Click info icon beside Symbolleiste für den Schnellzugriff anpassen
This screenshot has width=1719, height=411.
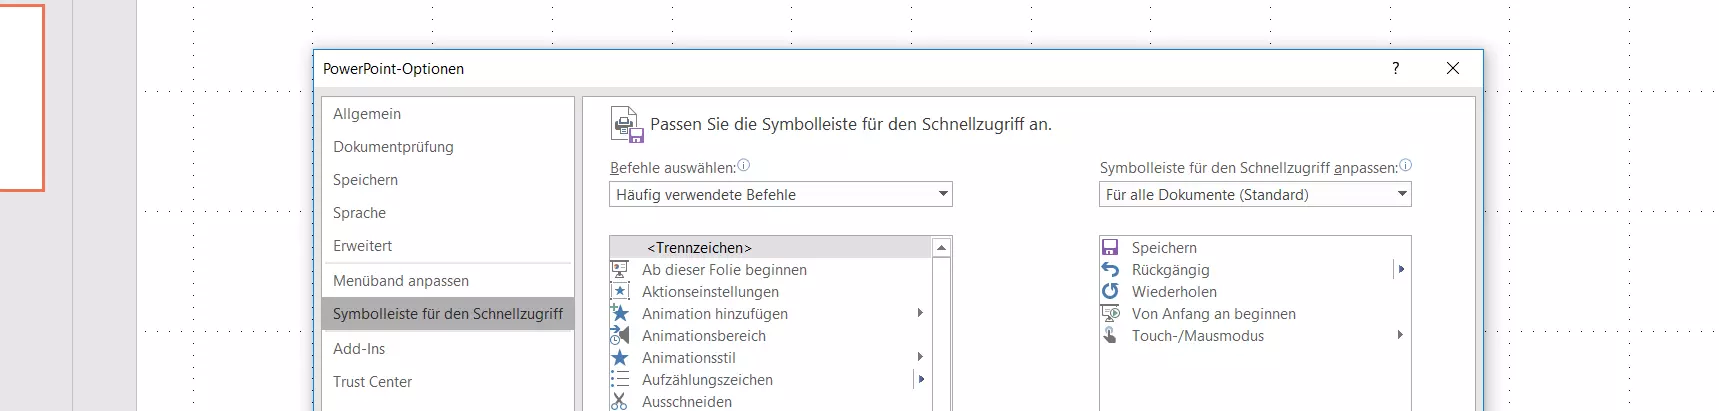1405,166
